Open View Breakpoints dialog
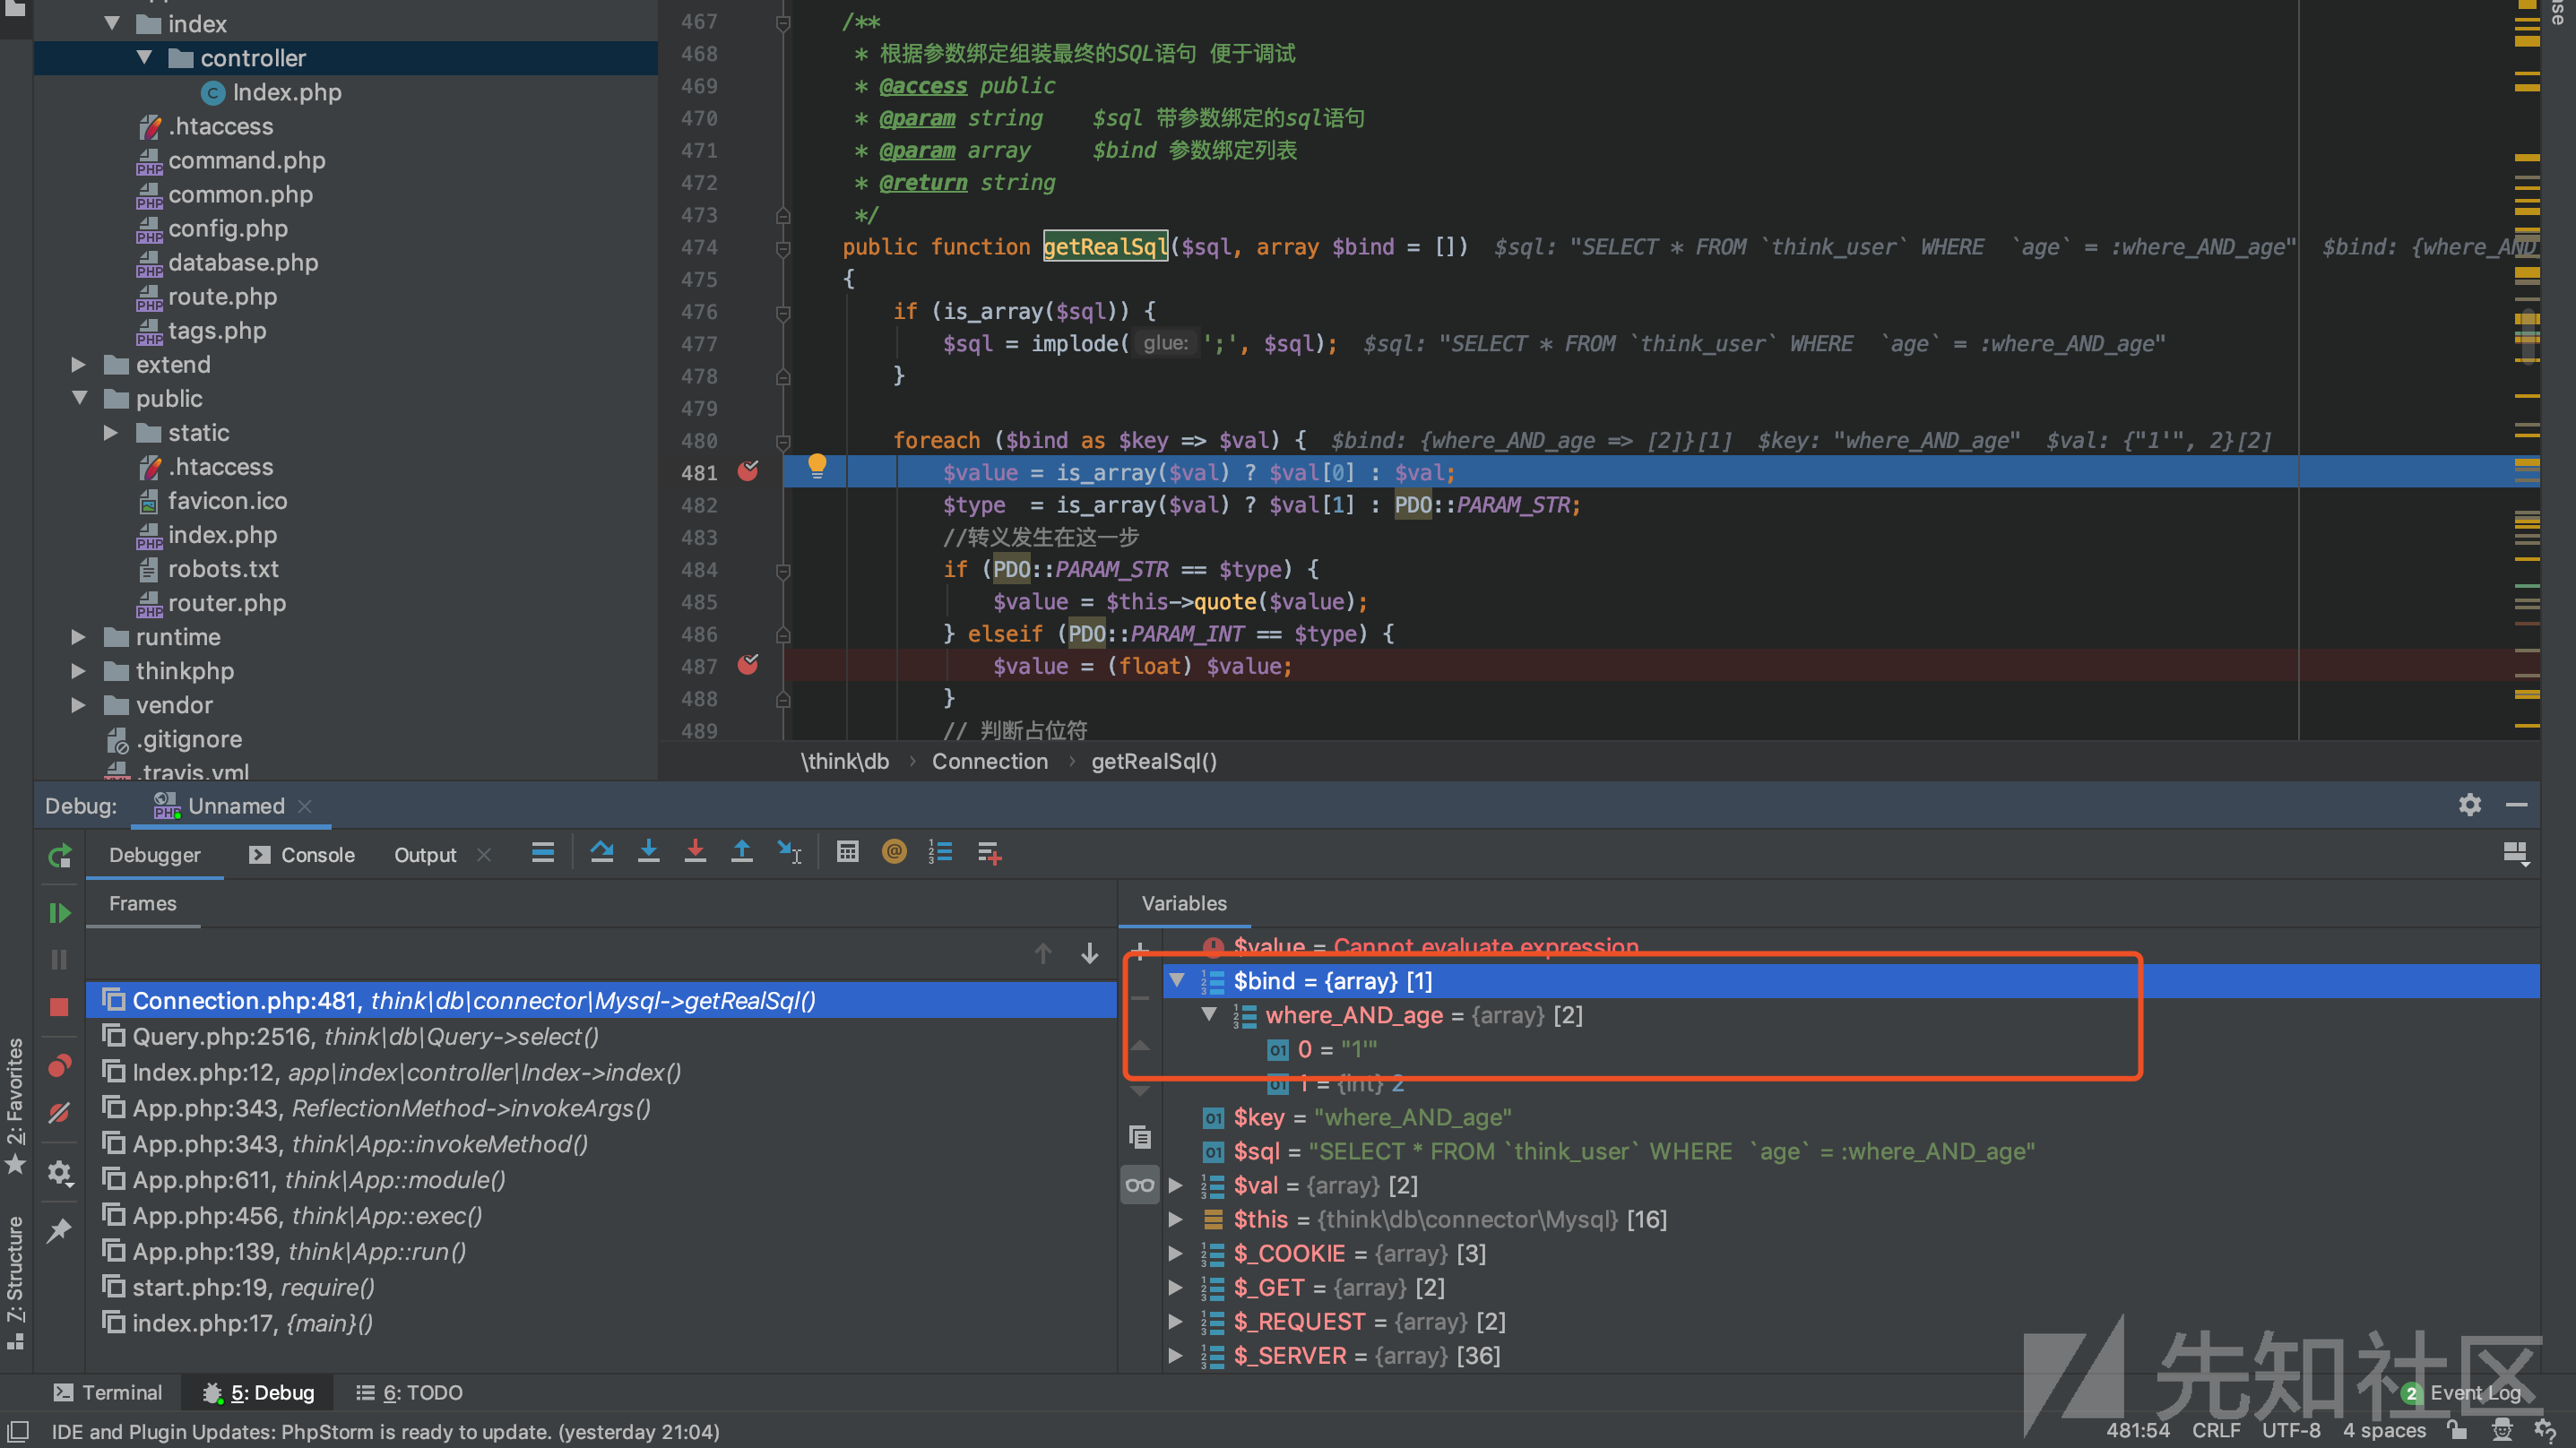The width and height of the screenshot is (2576, 1448). [59, 1066]
